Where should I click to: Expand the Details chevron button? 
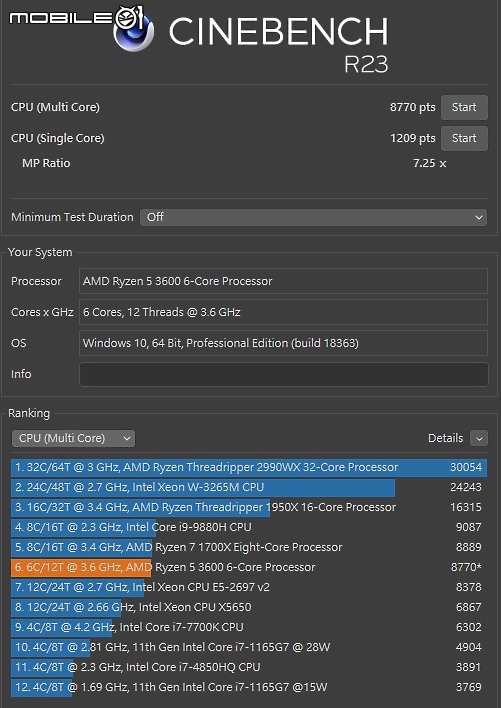coord(479,438)
